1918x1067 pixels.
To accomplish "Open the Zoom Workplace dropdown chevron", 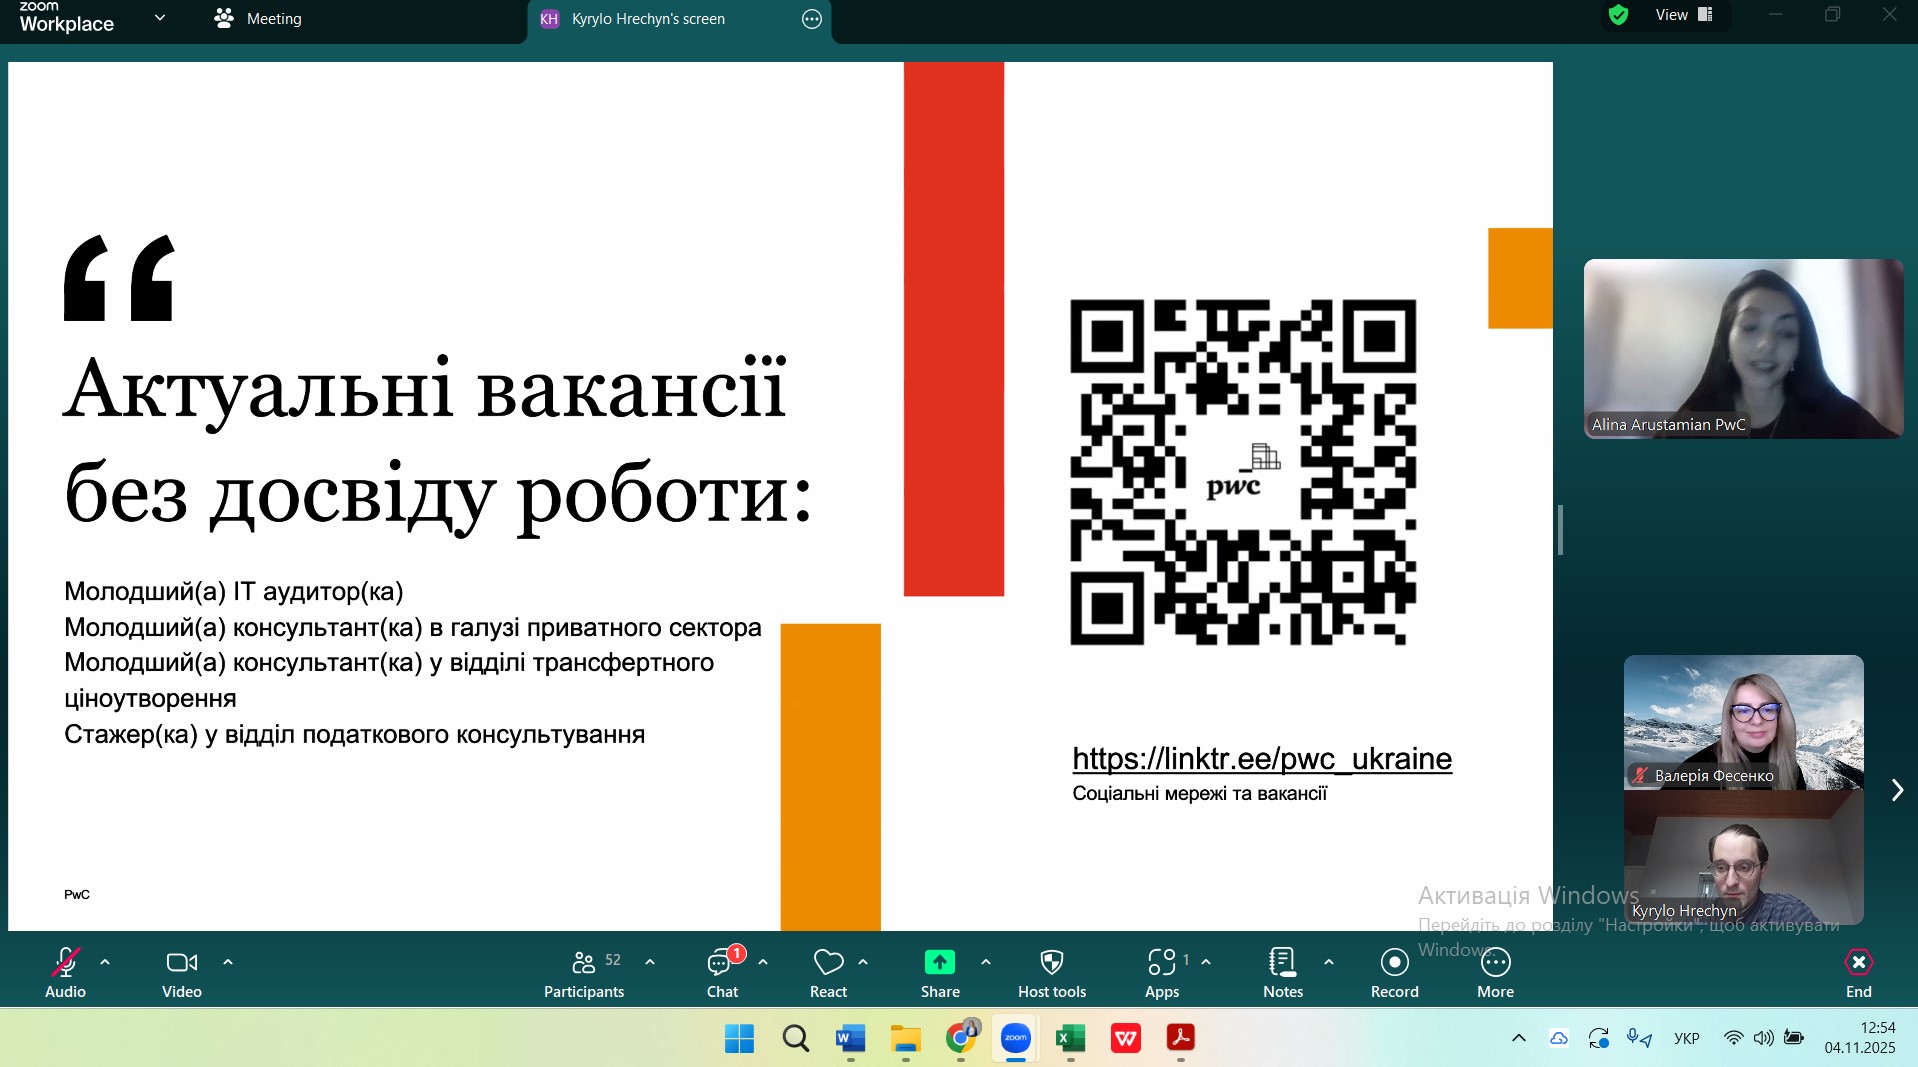I will click(160, 18).
